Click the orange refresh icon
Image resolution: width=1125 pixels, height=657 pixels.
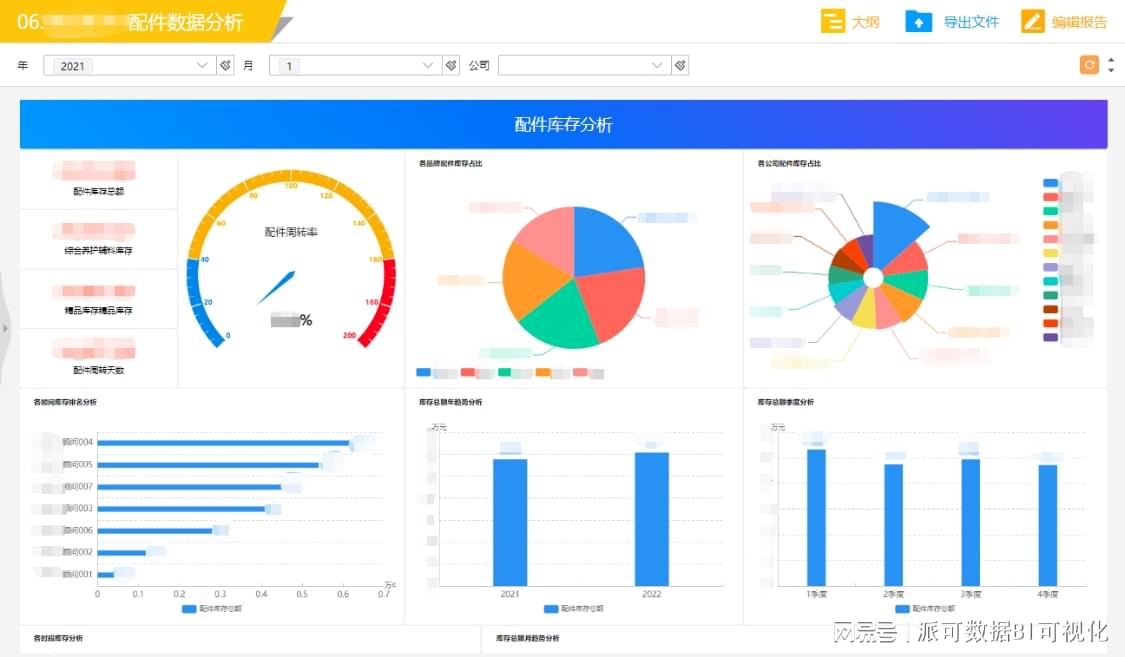tap(1088, 64)
